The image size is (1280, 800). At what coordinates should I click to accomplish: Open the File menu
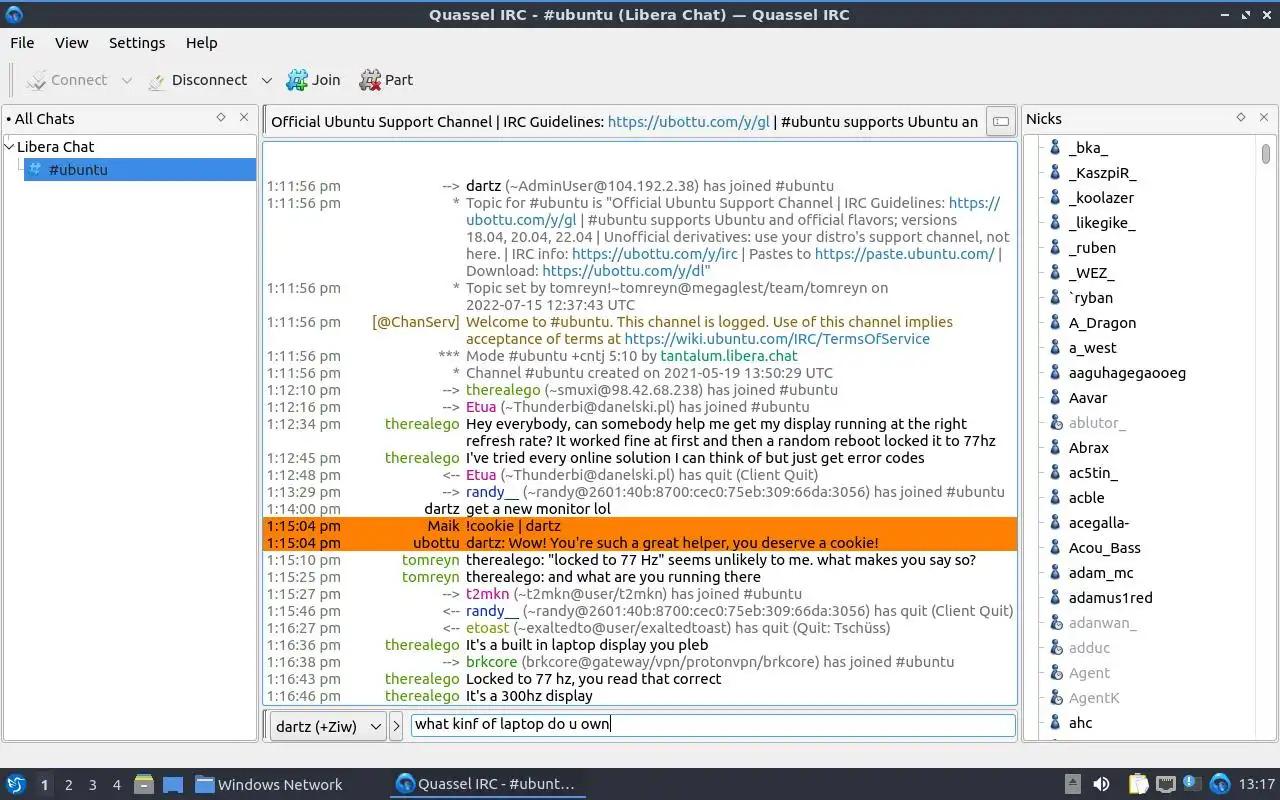point(22,43)
